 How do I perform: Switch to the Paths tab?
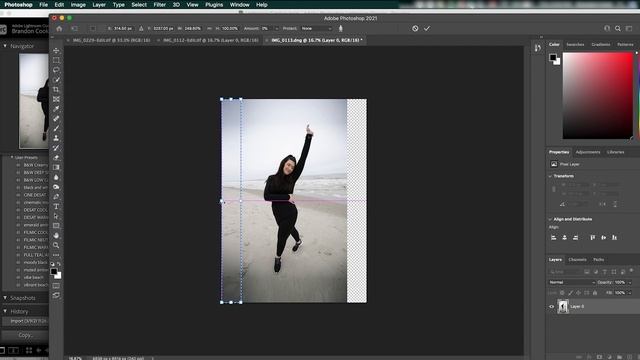tap(598, 260)
